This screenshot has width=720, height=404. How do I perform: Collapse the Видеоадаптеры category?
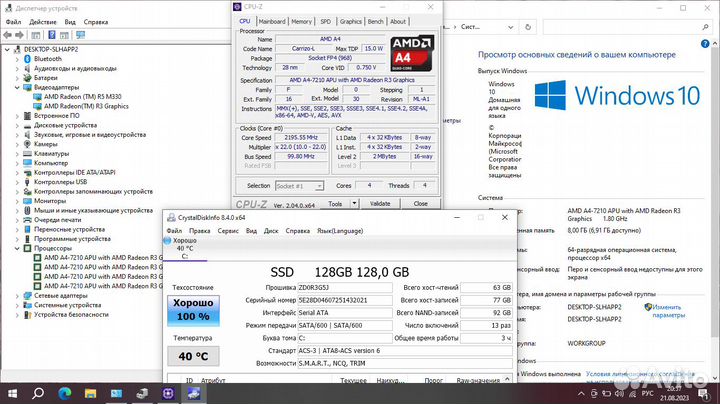coord(17,87)
